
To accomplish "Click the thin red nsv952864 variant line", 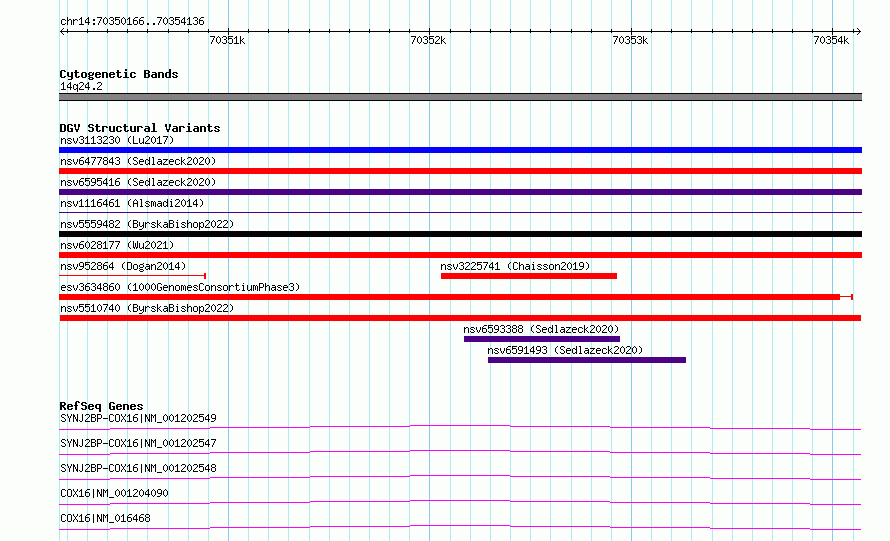I will click(x=132, y=276).
